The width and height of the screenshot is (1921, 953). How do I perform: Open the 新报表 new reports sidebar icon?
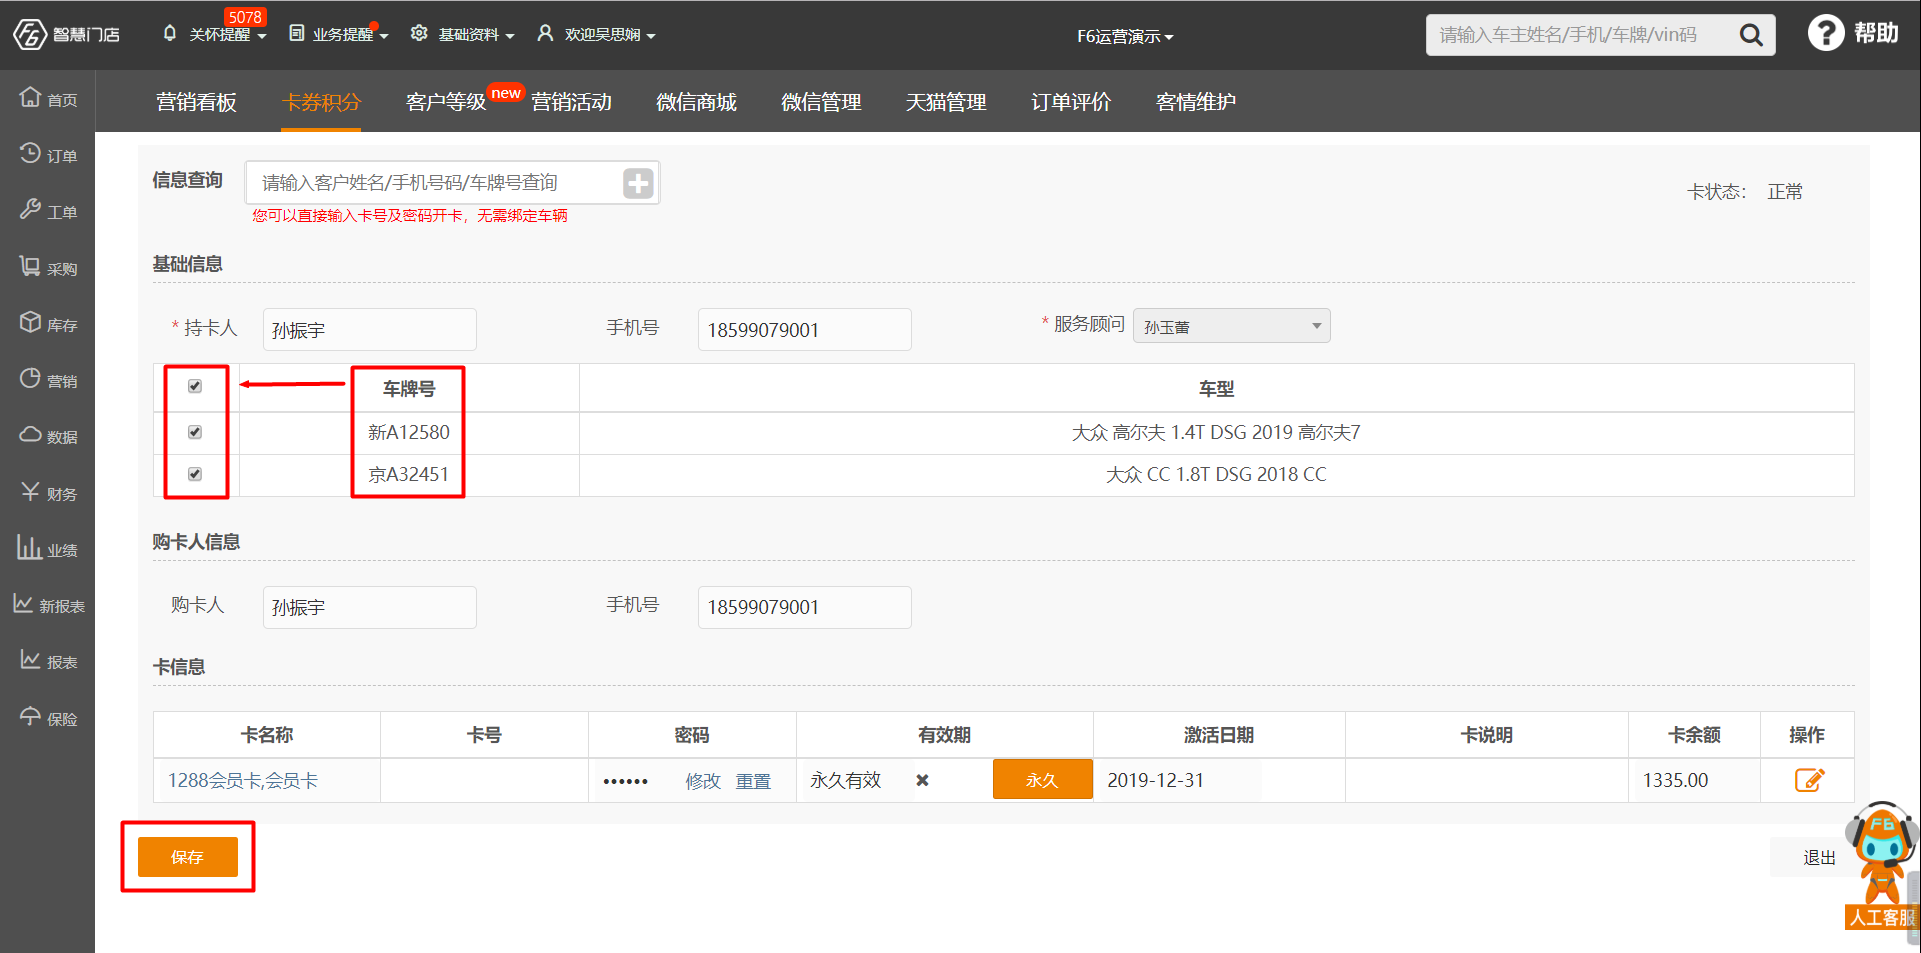tap(23, 603)
